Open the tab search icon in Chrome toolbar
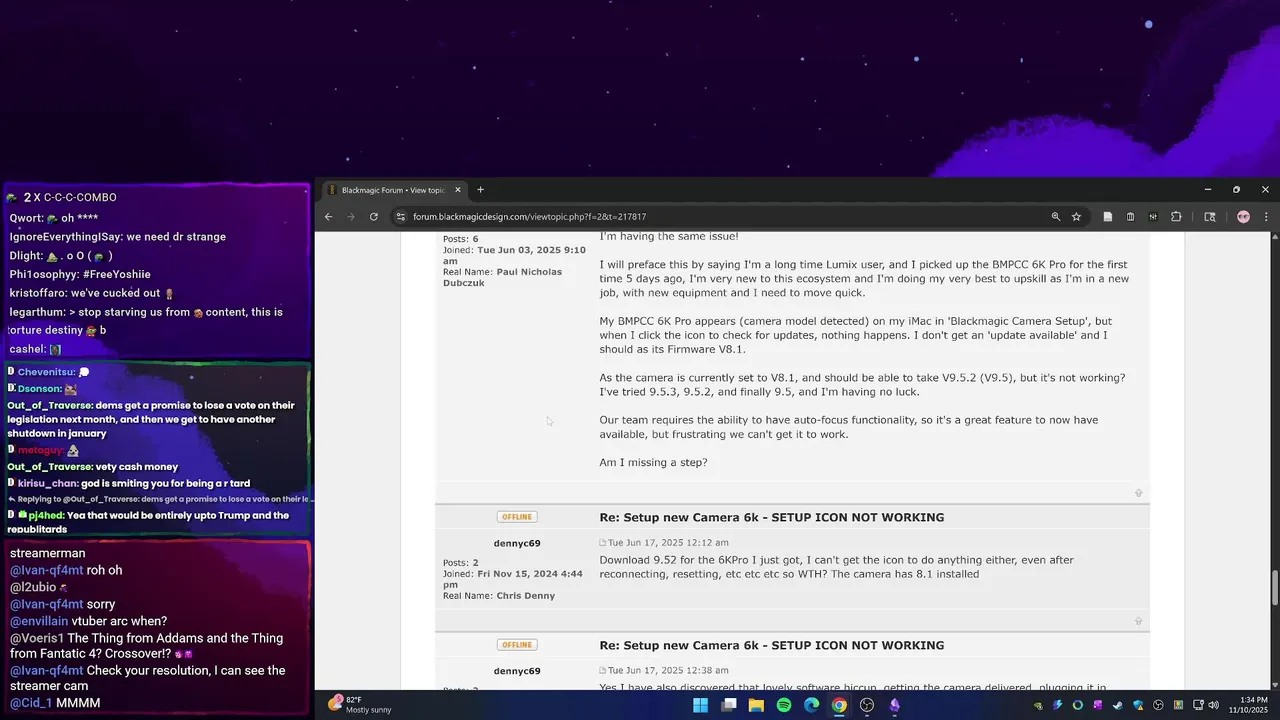1280x720 pixels. click(1209, 217)
